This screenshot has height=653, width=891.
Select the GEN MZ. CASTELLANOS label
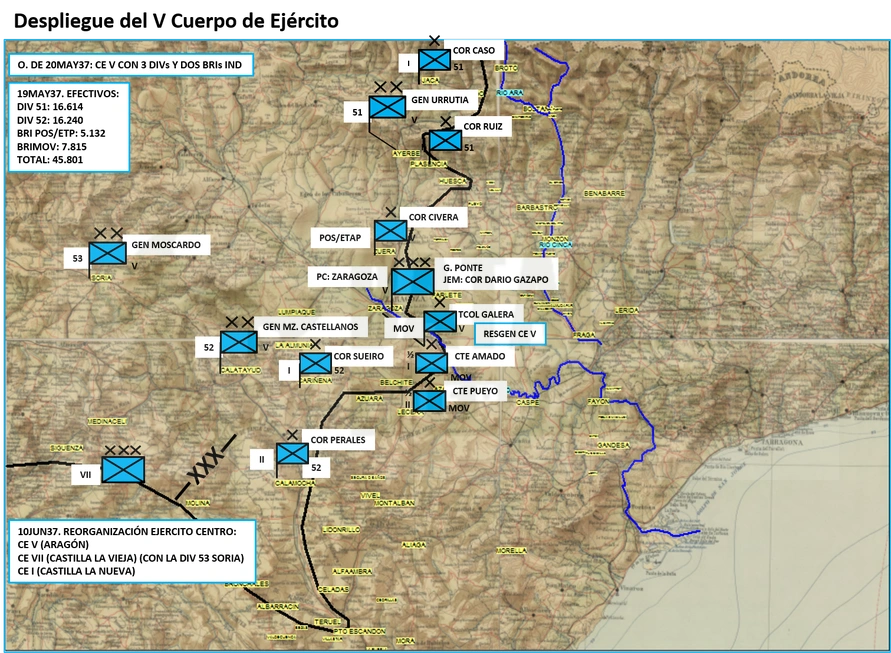point(310,327)
